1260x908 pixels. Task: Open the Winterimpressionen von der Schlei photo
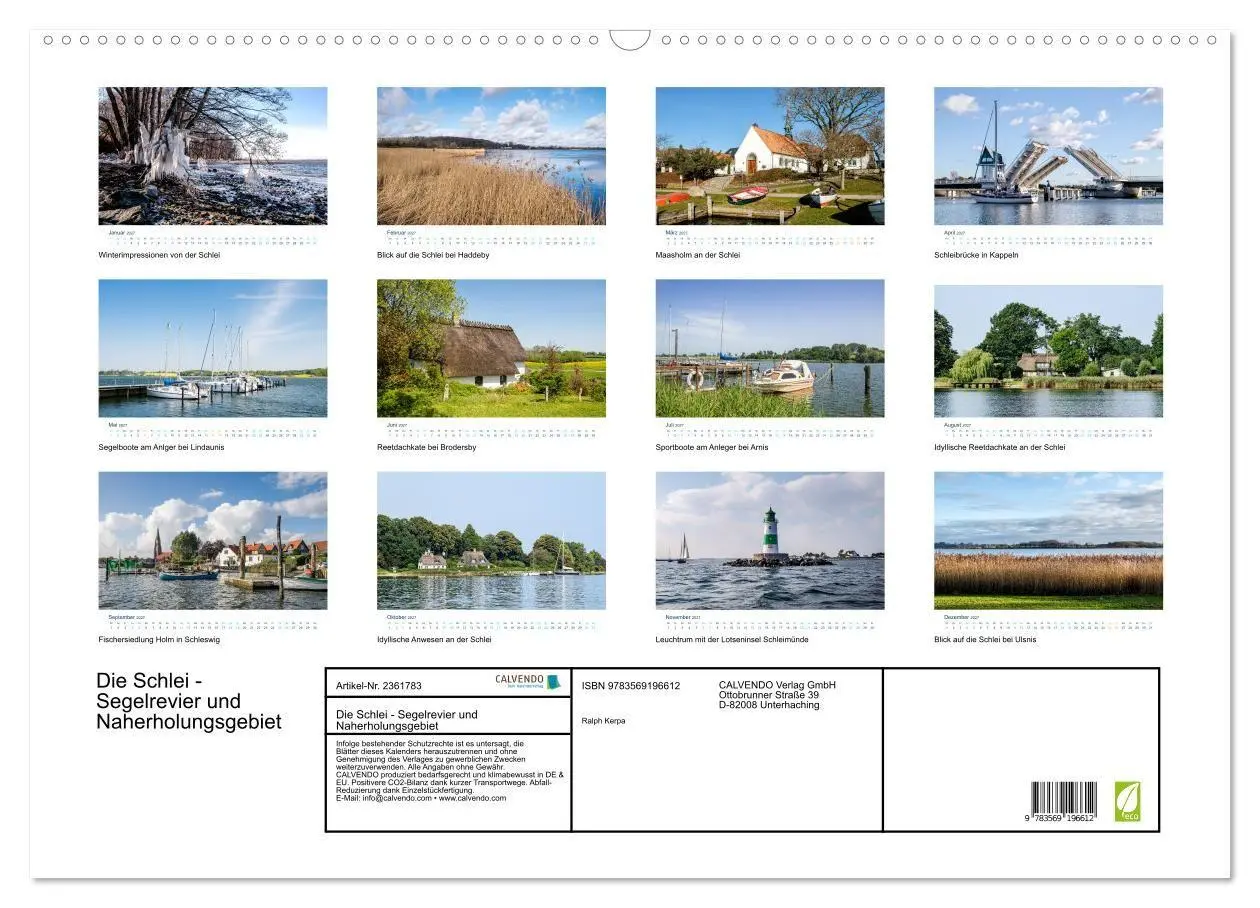pos(213,156)
